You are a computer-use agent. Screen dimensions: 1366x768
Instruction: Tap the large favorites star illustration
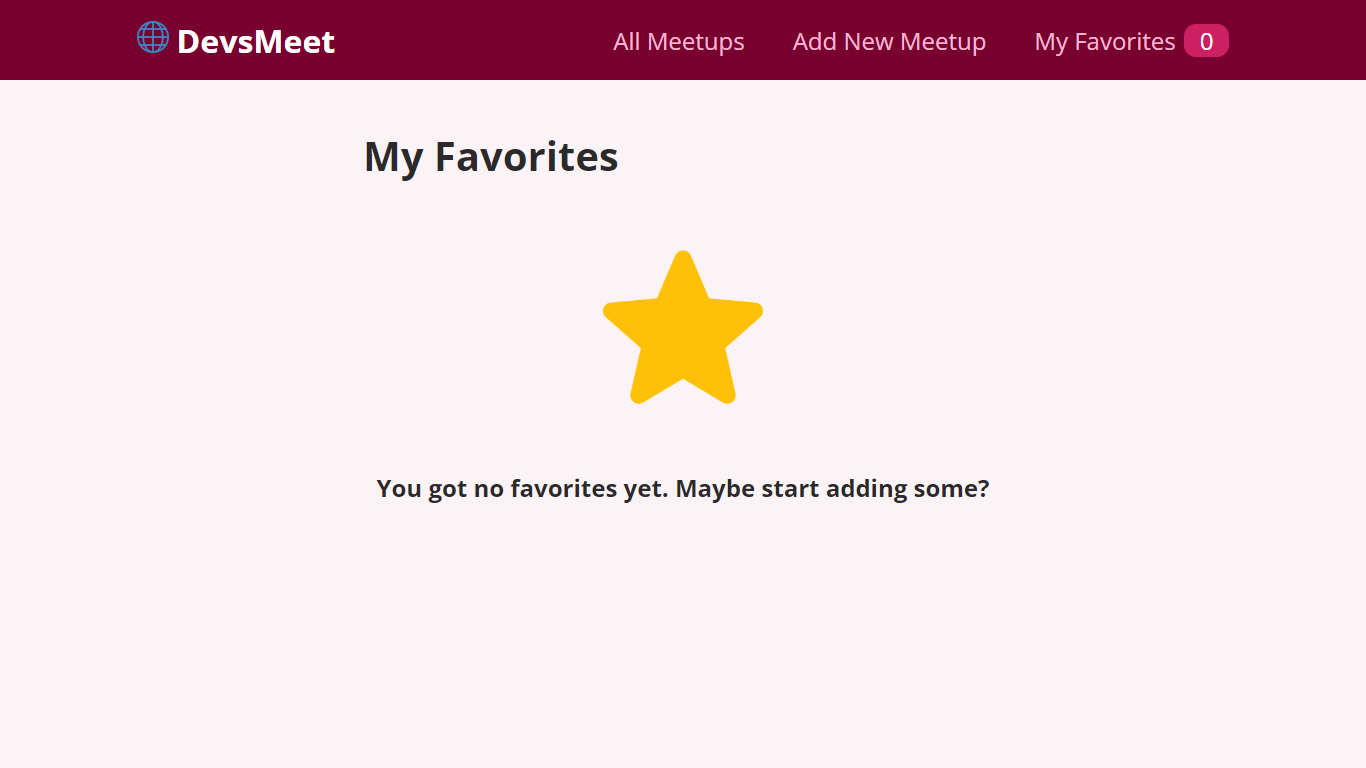click(683, 328)
